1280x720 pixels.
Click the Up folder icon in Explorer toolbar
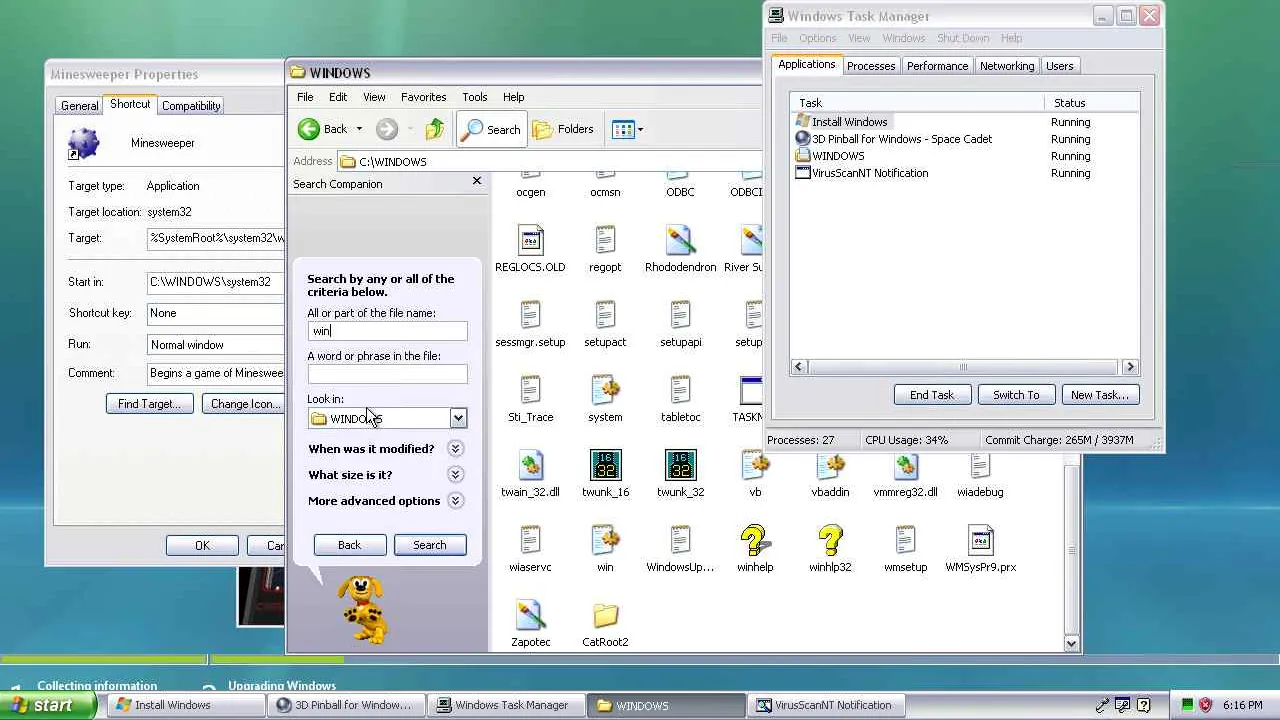pos(434,129)
